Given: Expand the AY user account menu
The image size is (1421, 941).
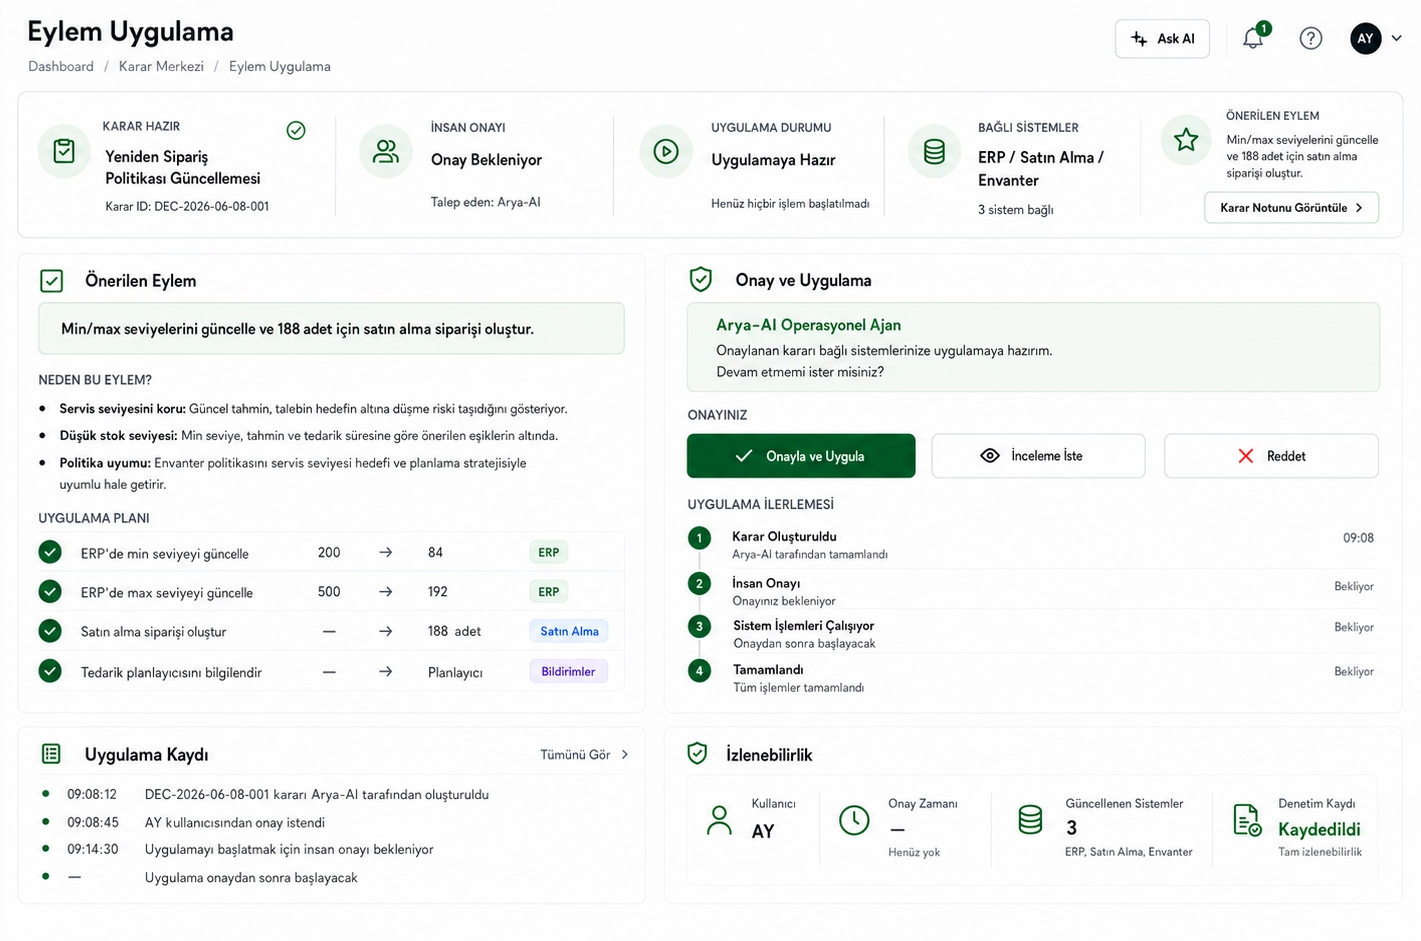Looking at the screenshot, I should 1376,38.
